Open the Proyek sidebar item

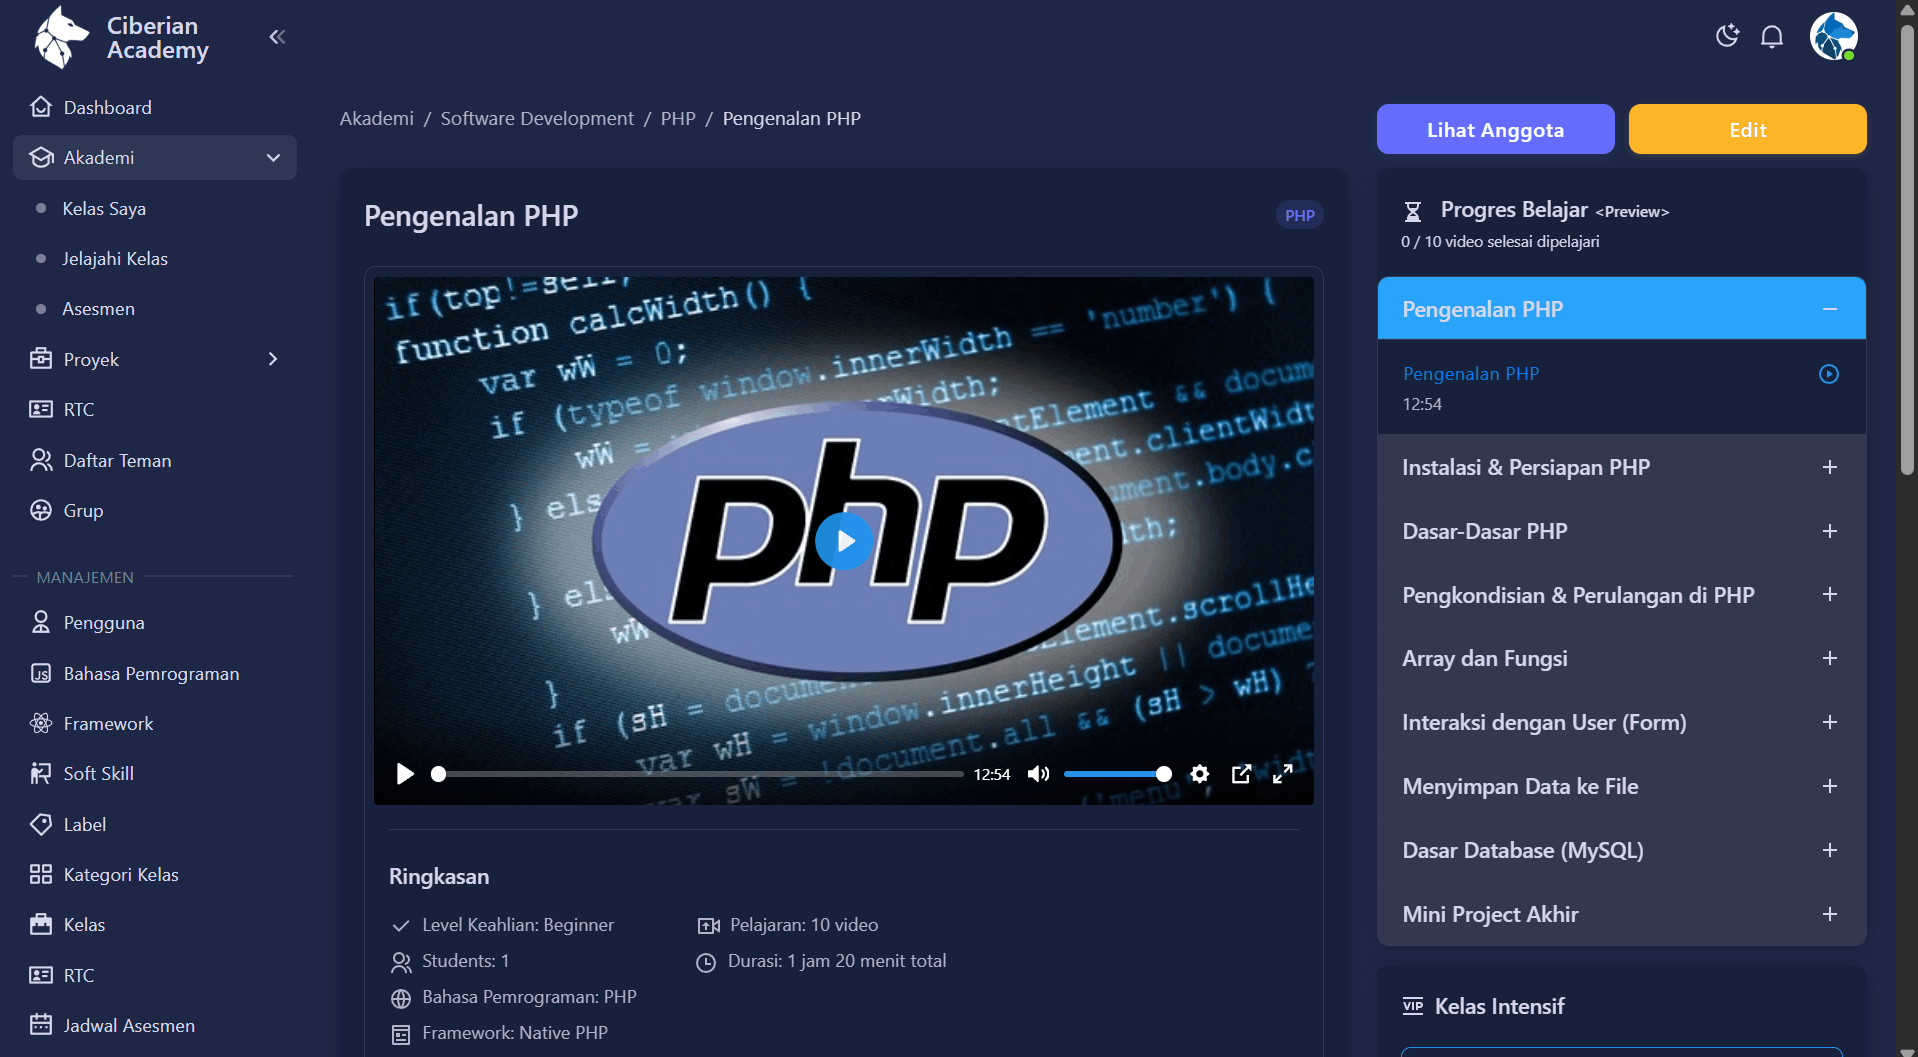90,359
